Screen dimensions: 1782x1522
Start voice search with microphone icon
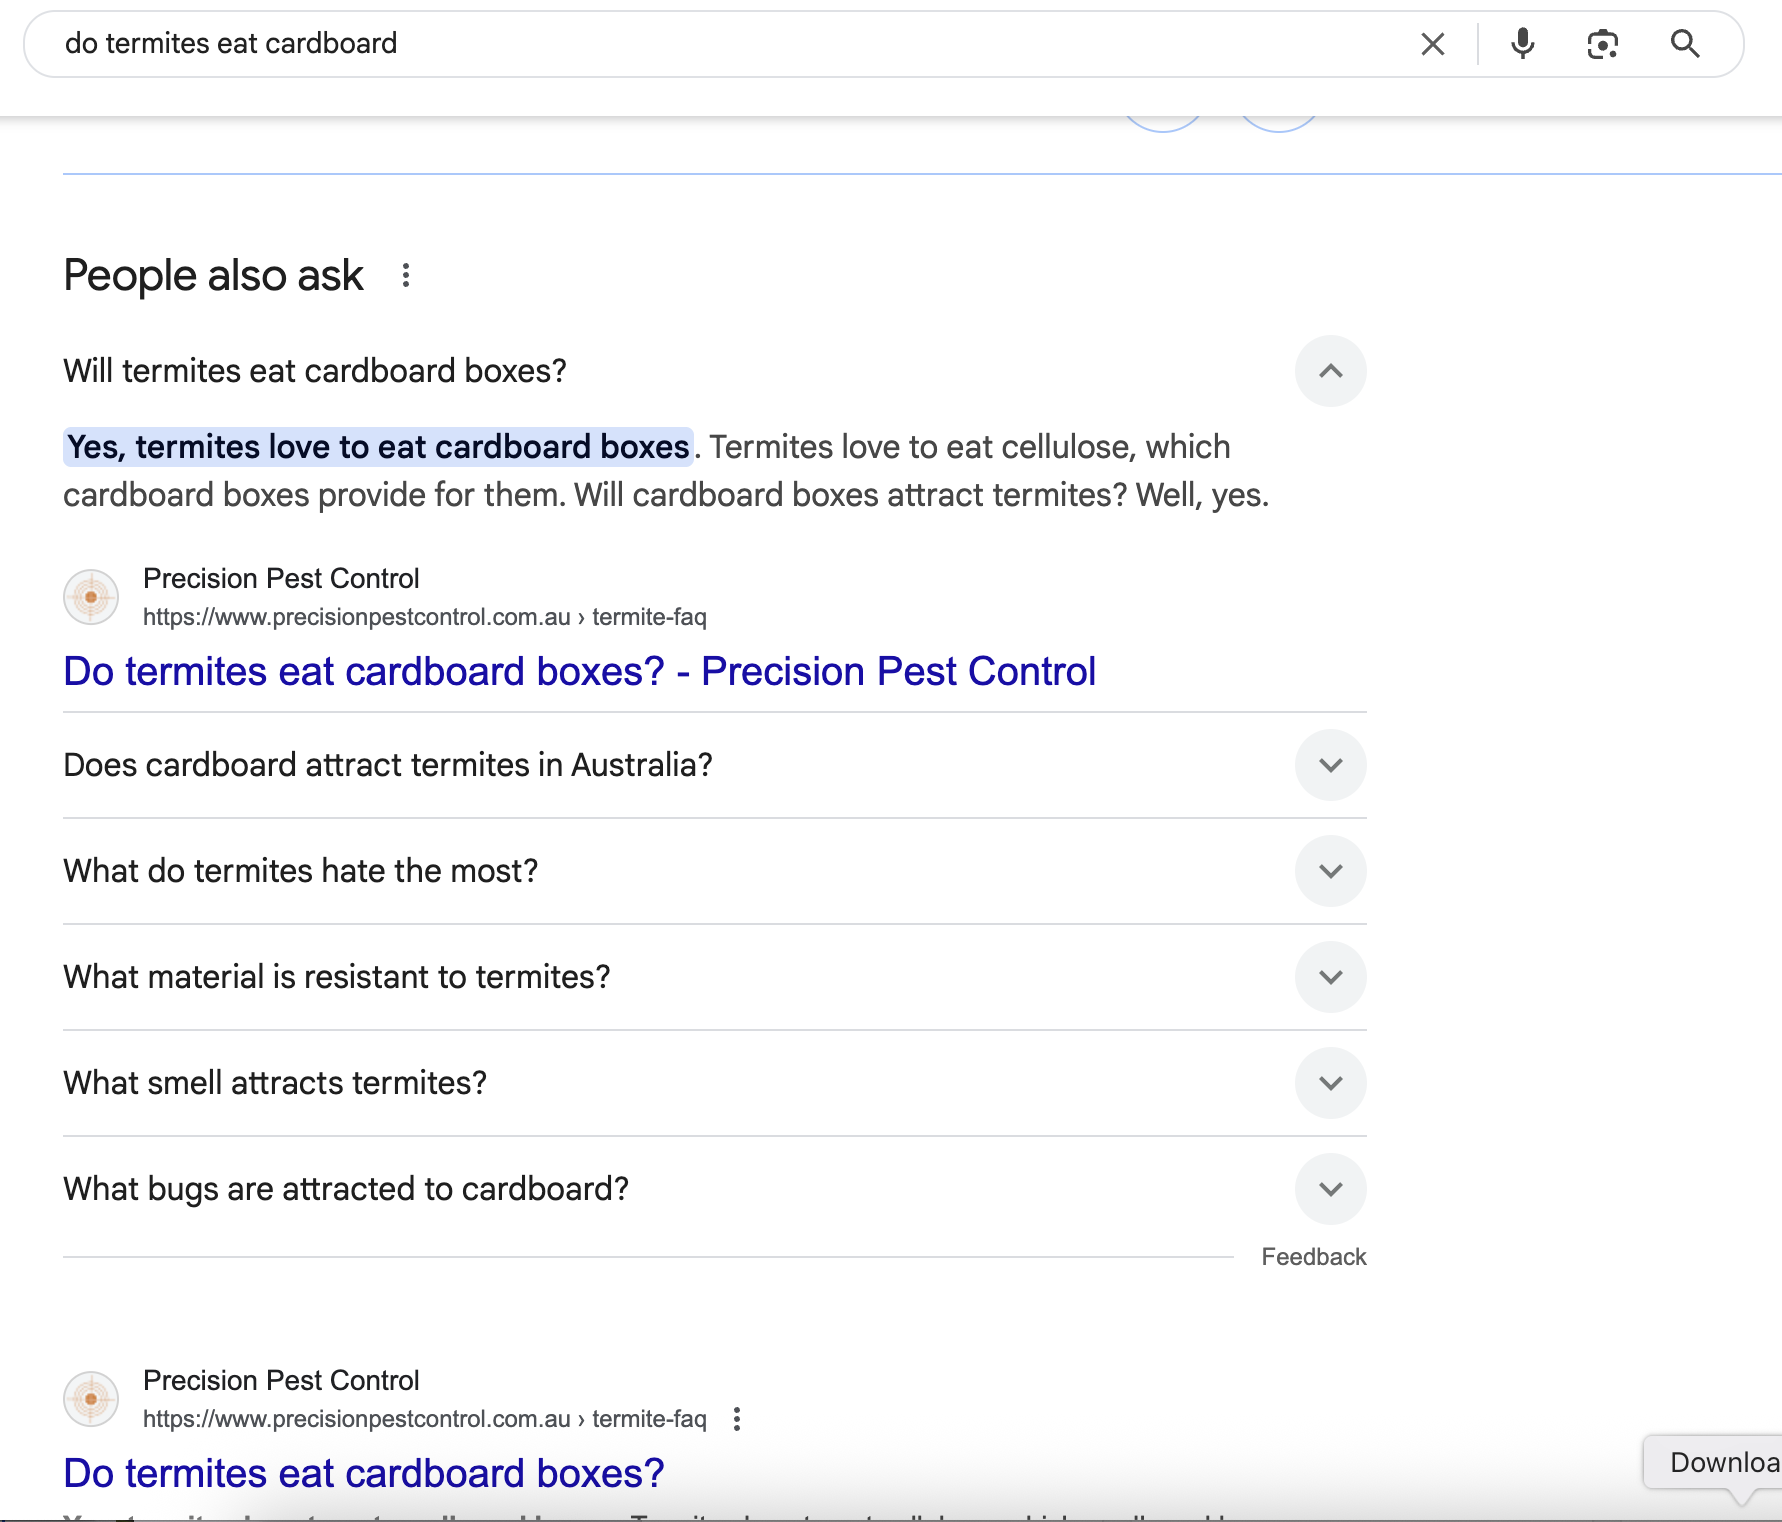point(1522,44)
